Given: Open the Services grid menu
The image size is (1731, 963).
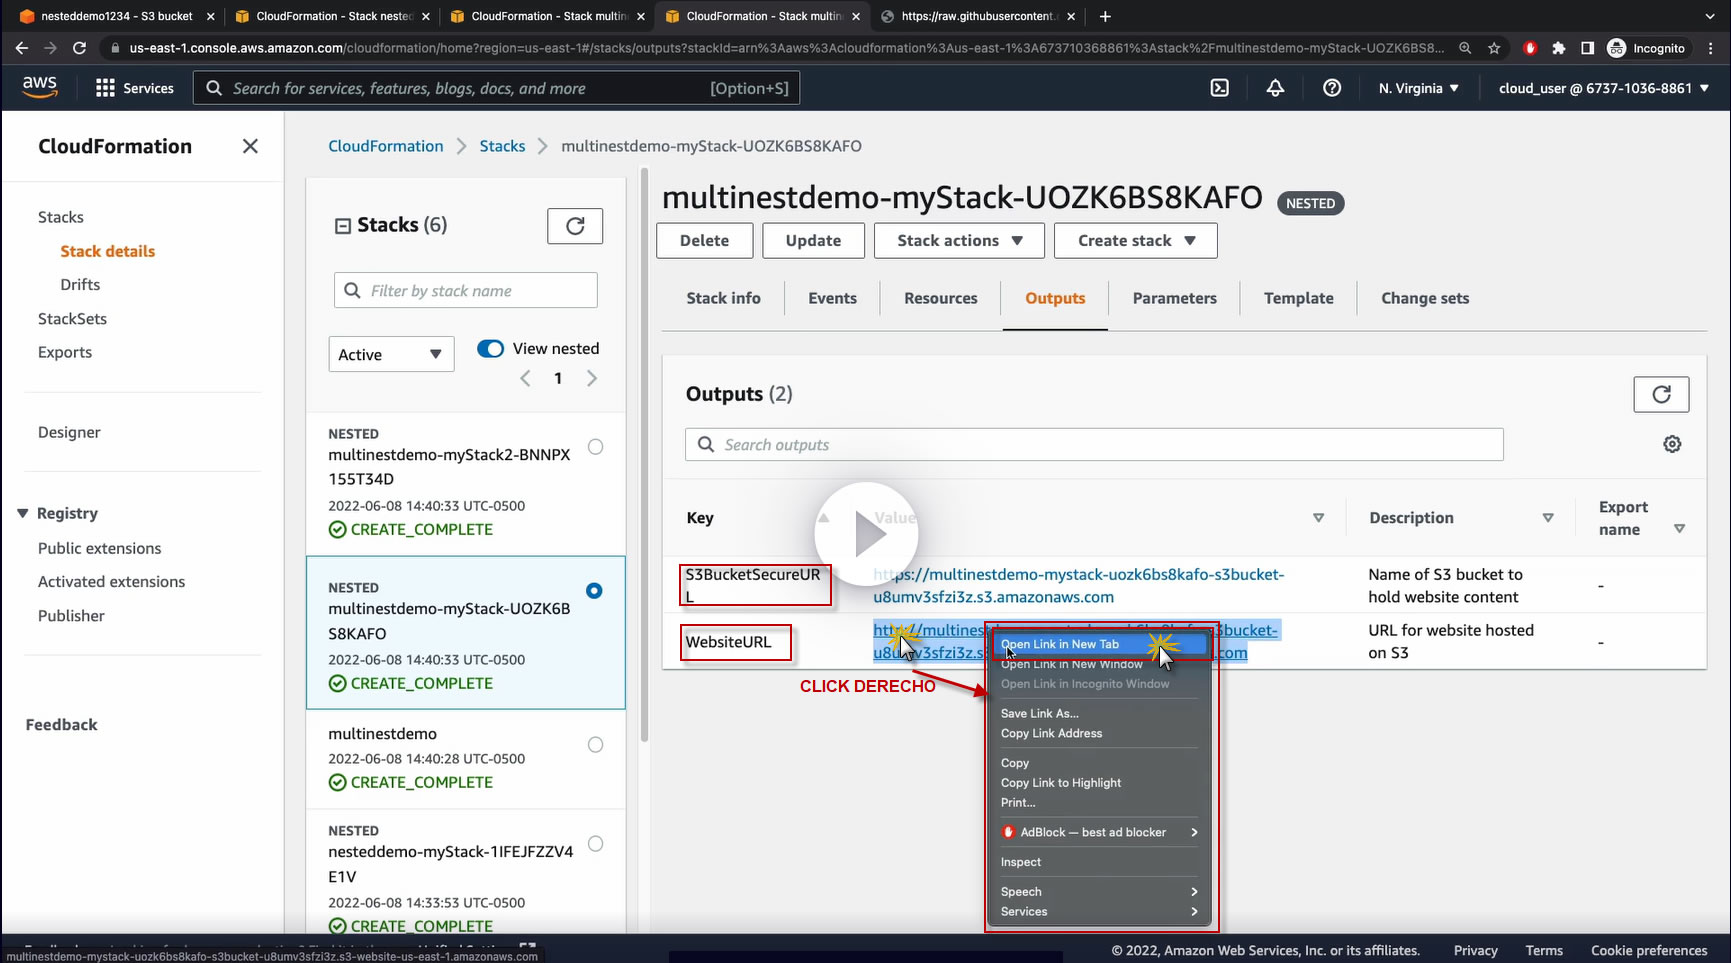Looking at the screenshot, I should click(134, 88).
